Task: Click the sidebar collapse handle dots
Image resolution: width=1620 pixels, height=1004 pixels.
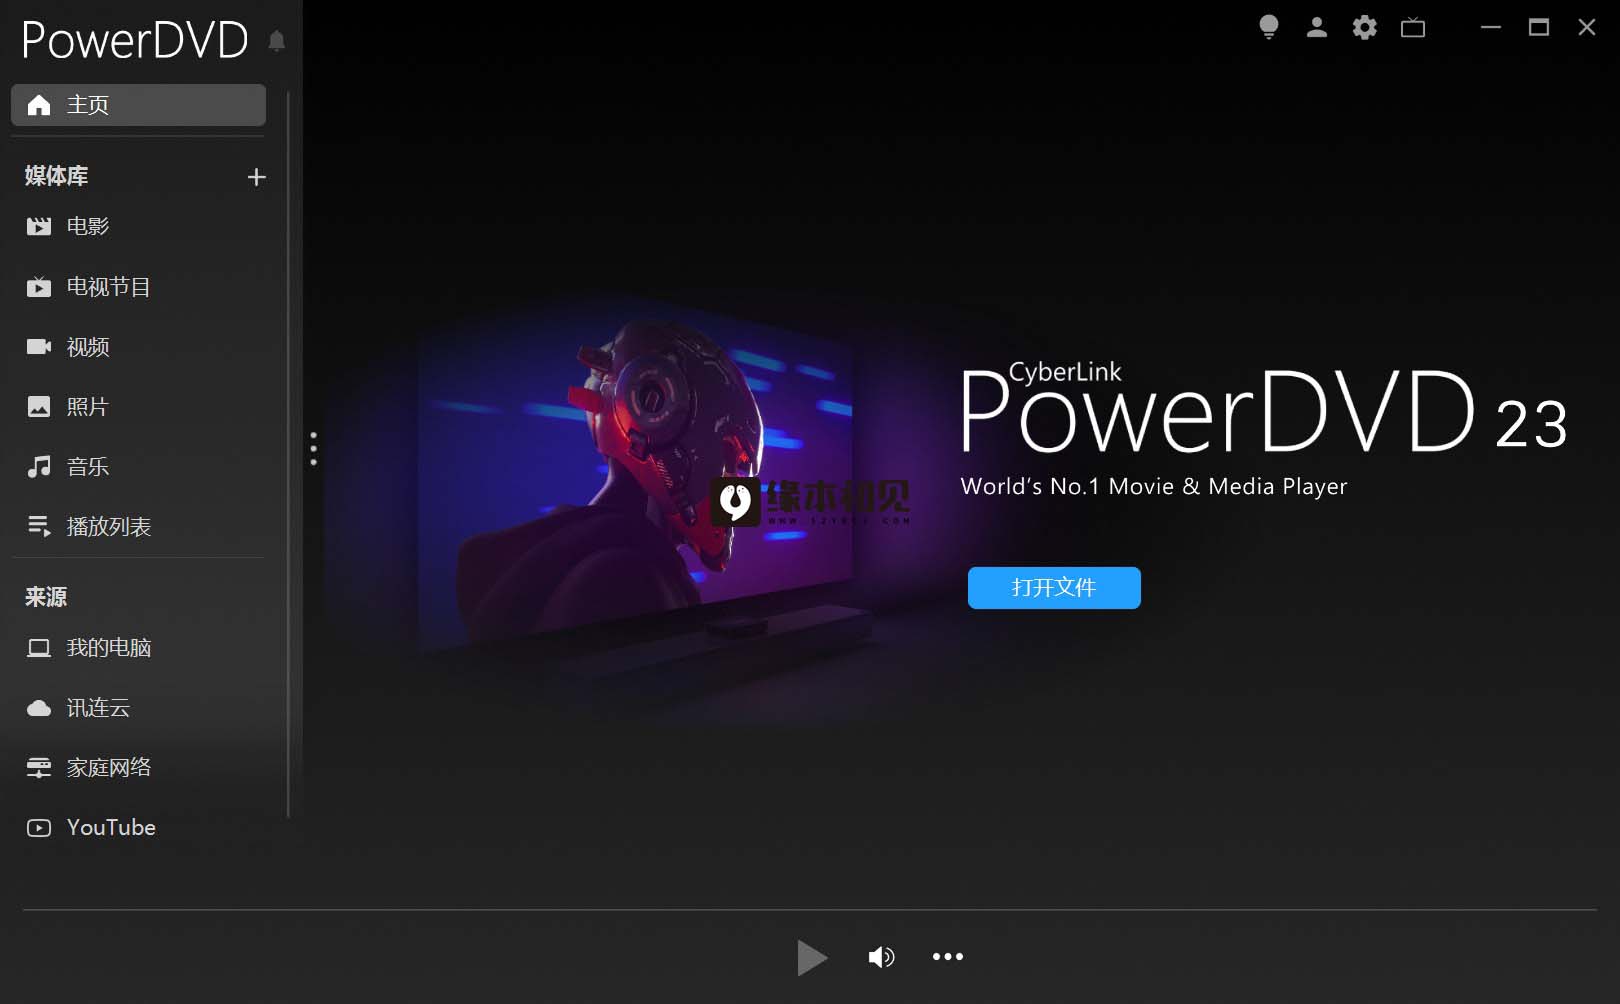Action: [x=314, y=449]
